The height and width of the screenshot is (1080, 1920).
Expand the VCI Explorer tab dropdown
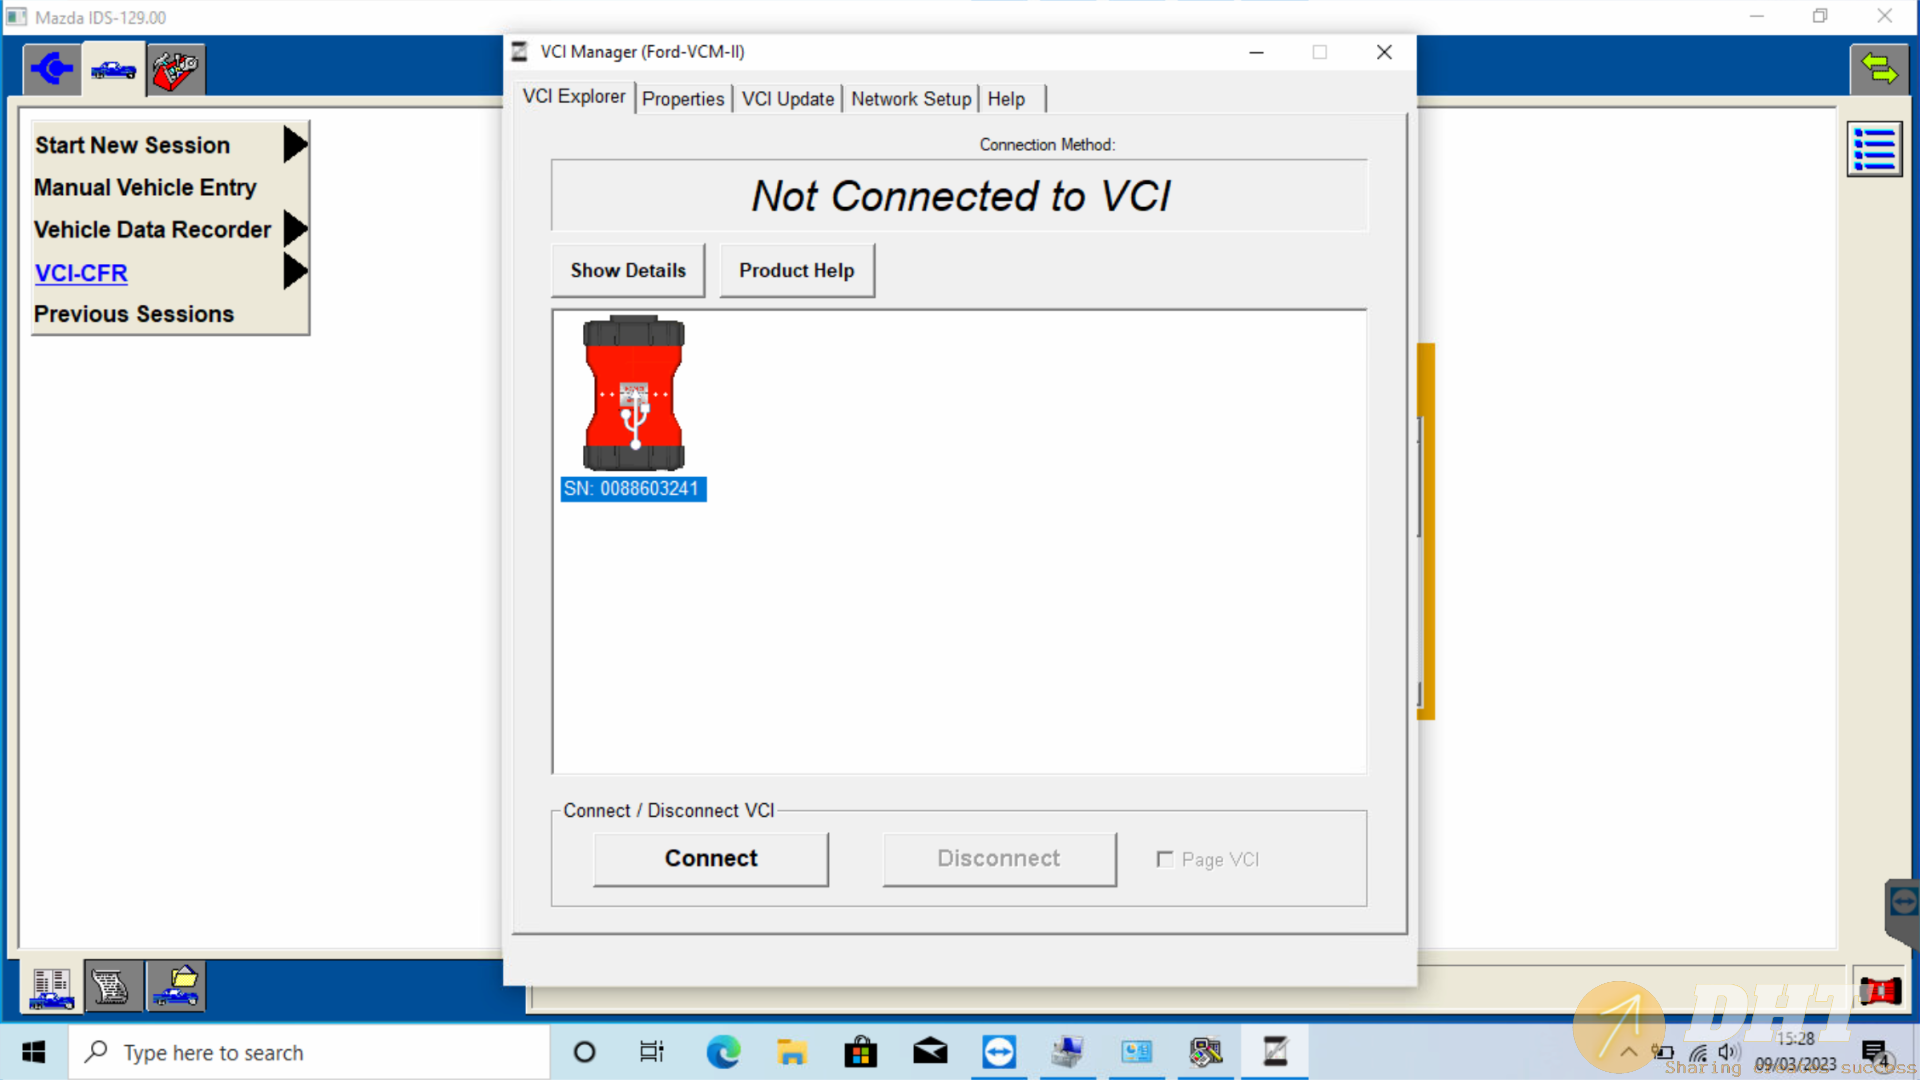[575, 96]
